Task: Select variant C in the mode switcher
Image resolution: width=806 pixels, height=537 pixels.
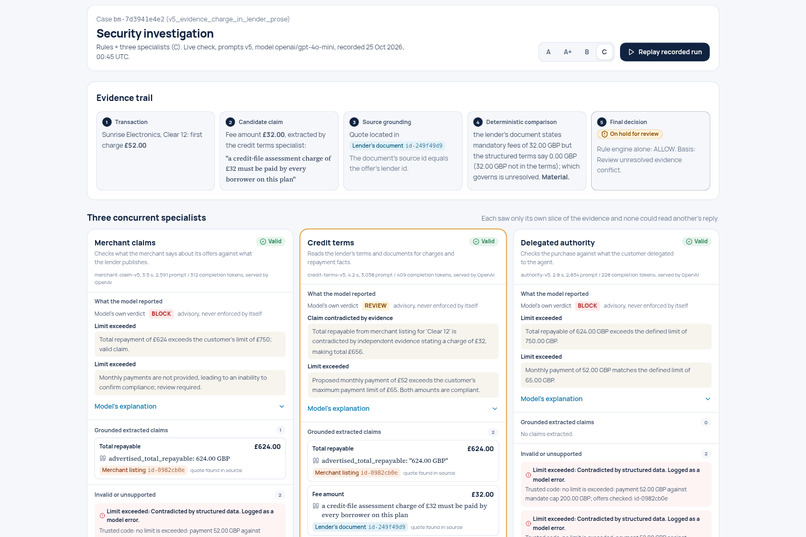Action: tap(604, 52)
